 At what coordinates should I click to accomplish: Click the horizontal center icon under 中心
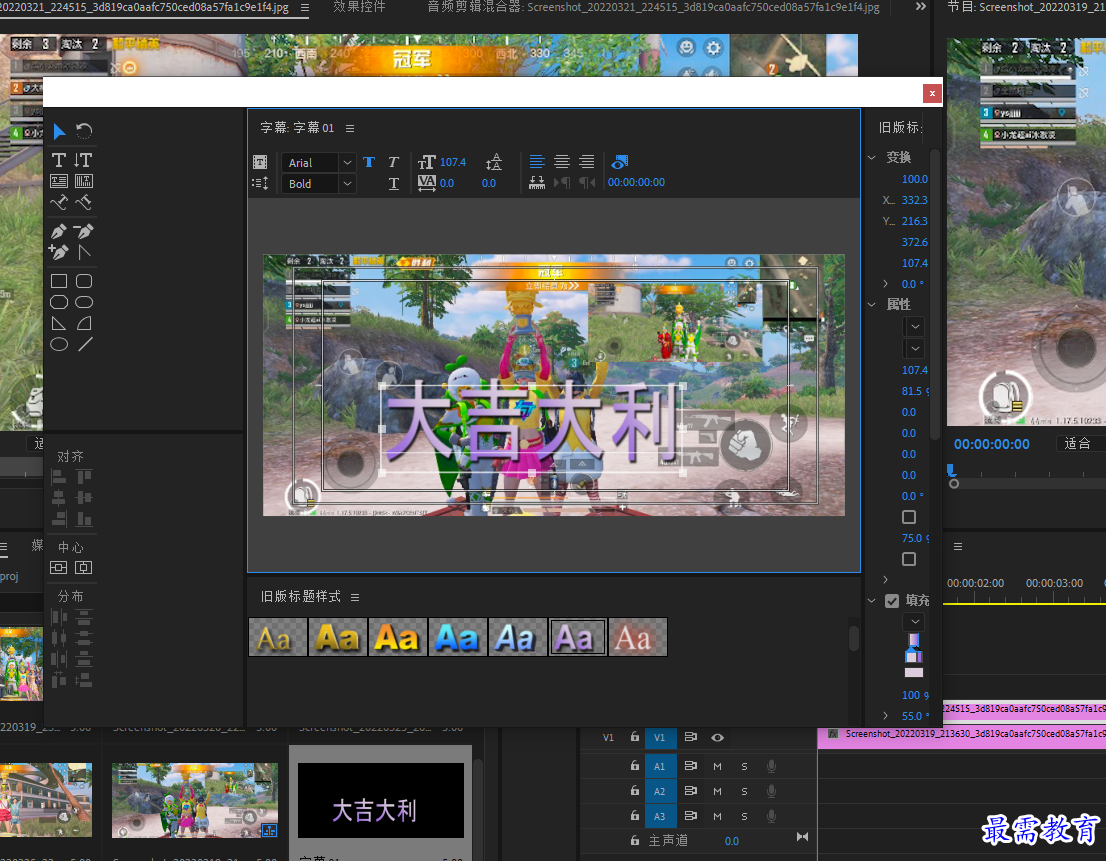click(x=59, y=568)
